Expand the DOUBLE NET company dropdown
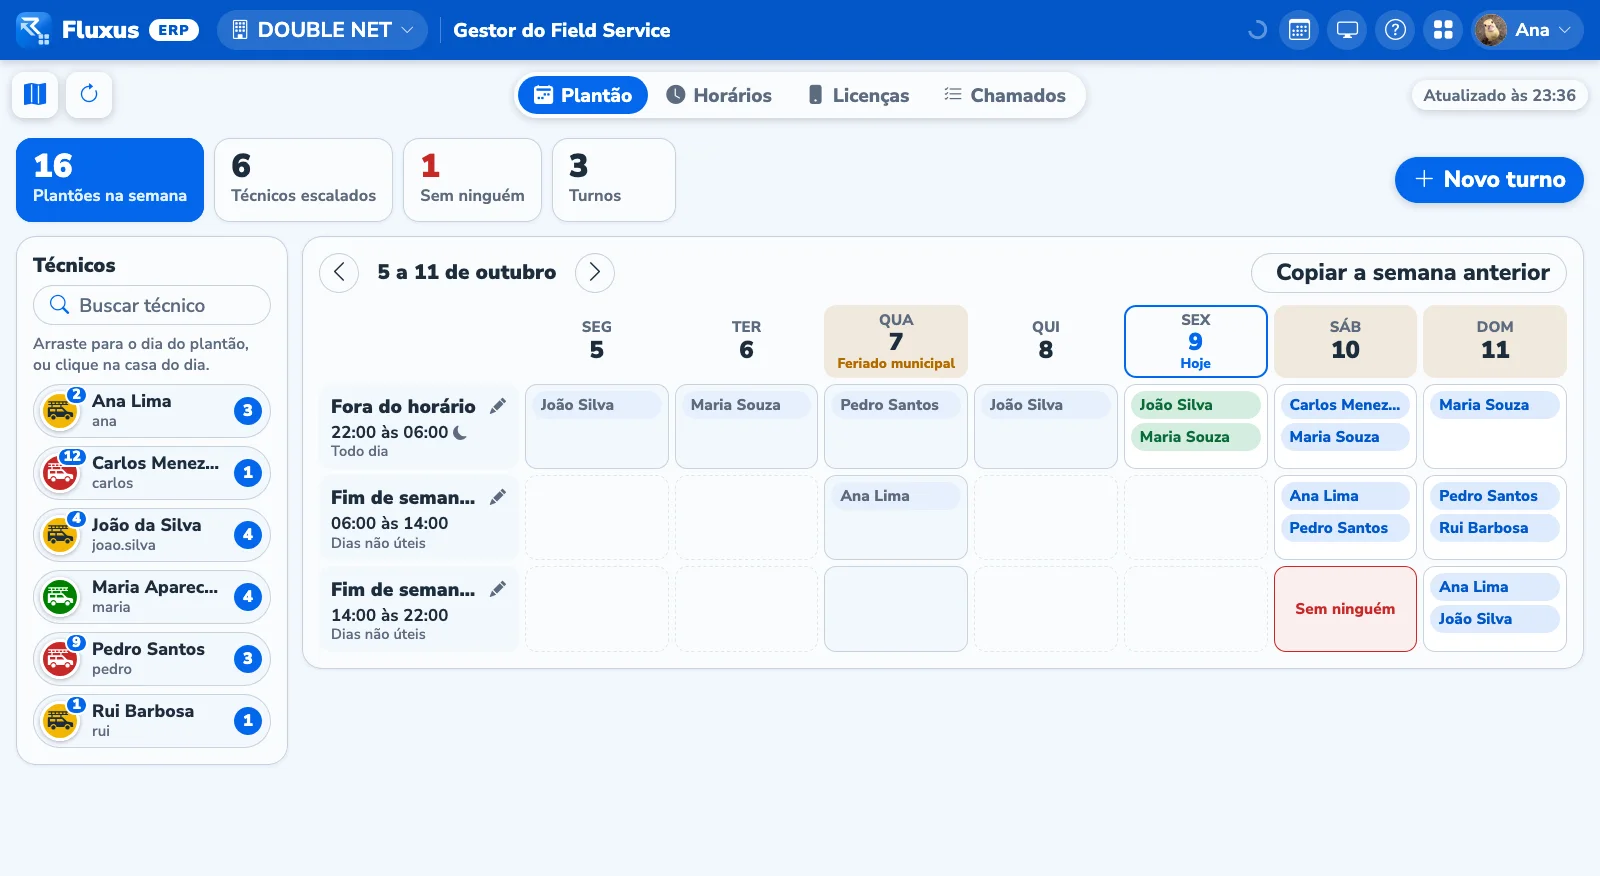1600x876 pixels. (322, 30)
